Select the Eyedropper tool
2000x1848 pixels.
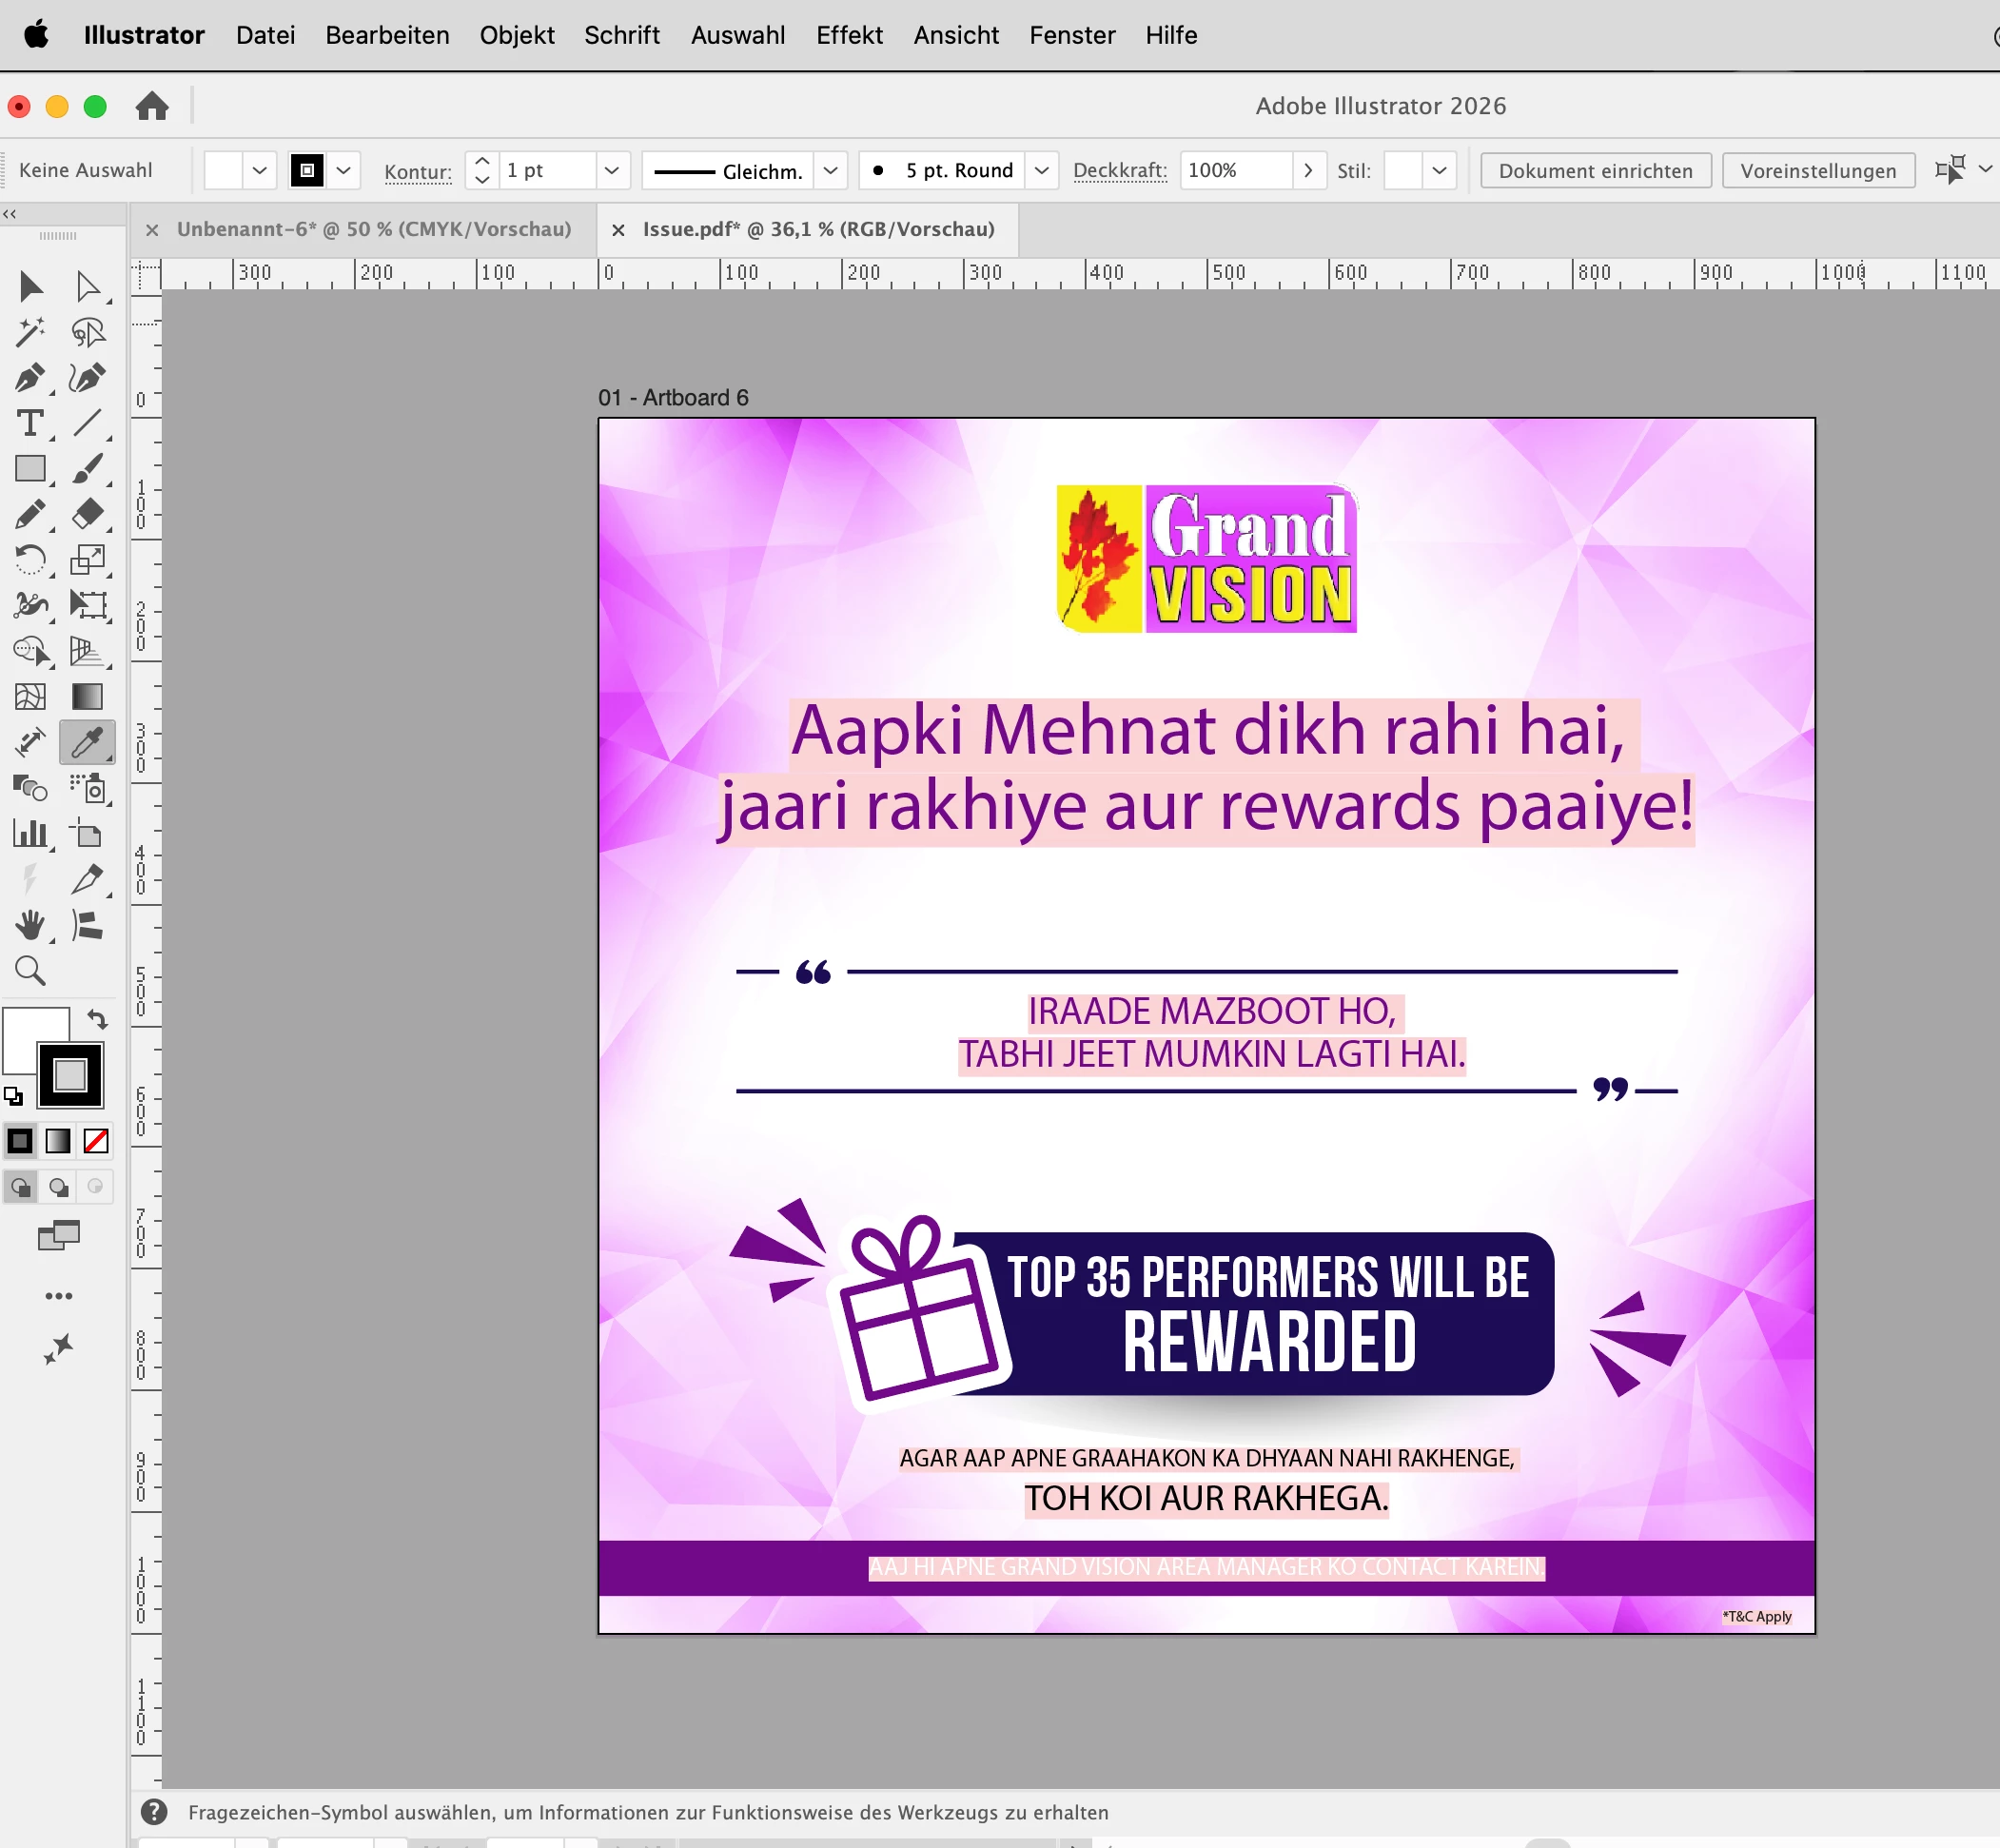pos(88,742)
